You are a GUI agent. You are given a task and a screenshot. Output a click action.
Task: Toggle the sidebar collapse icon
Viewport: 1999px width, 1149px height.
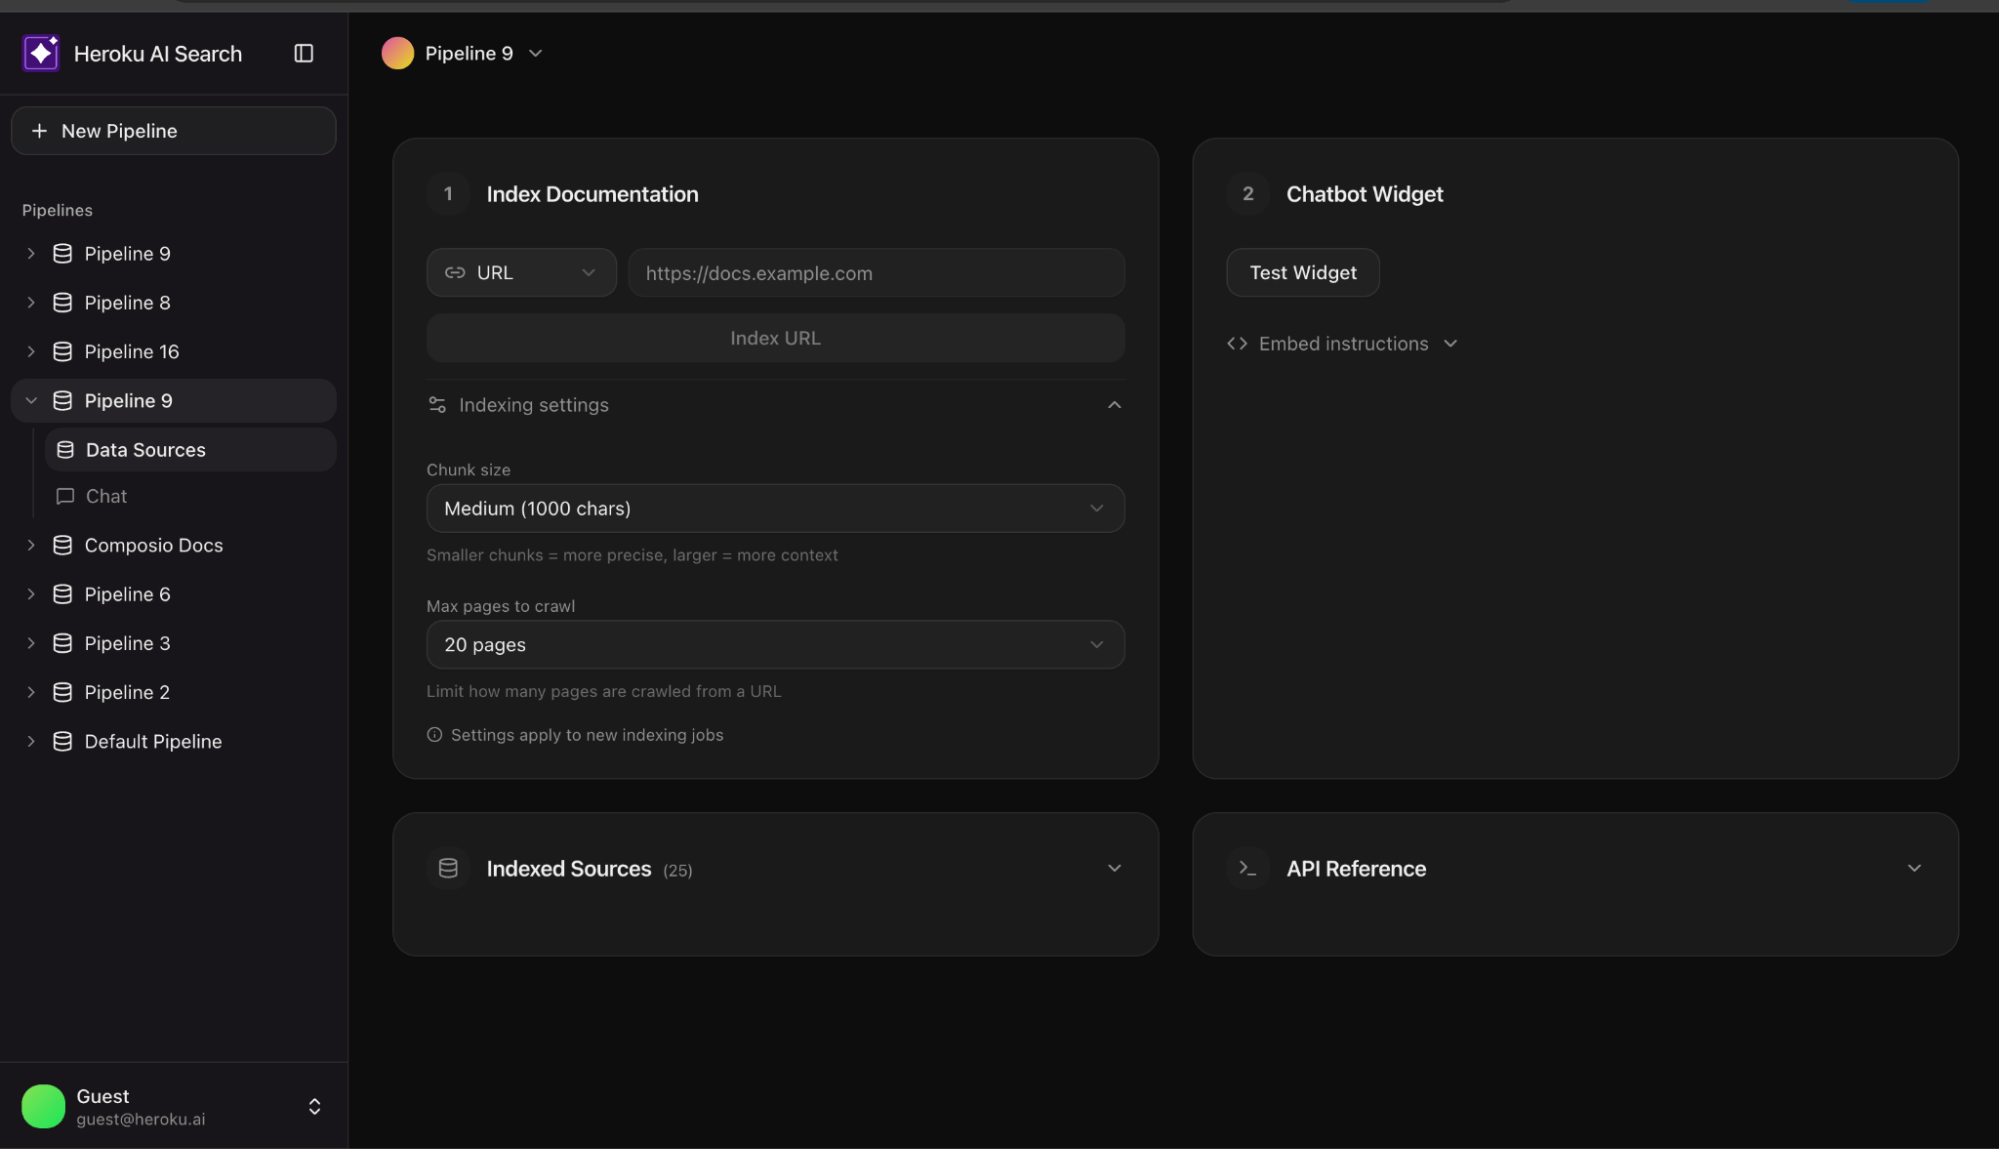(304, 53)
